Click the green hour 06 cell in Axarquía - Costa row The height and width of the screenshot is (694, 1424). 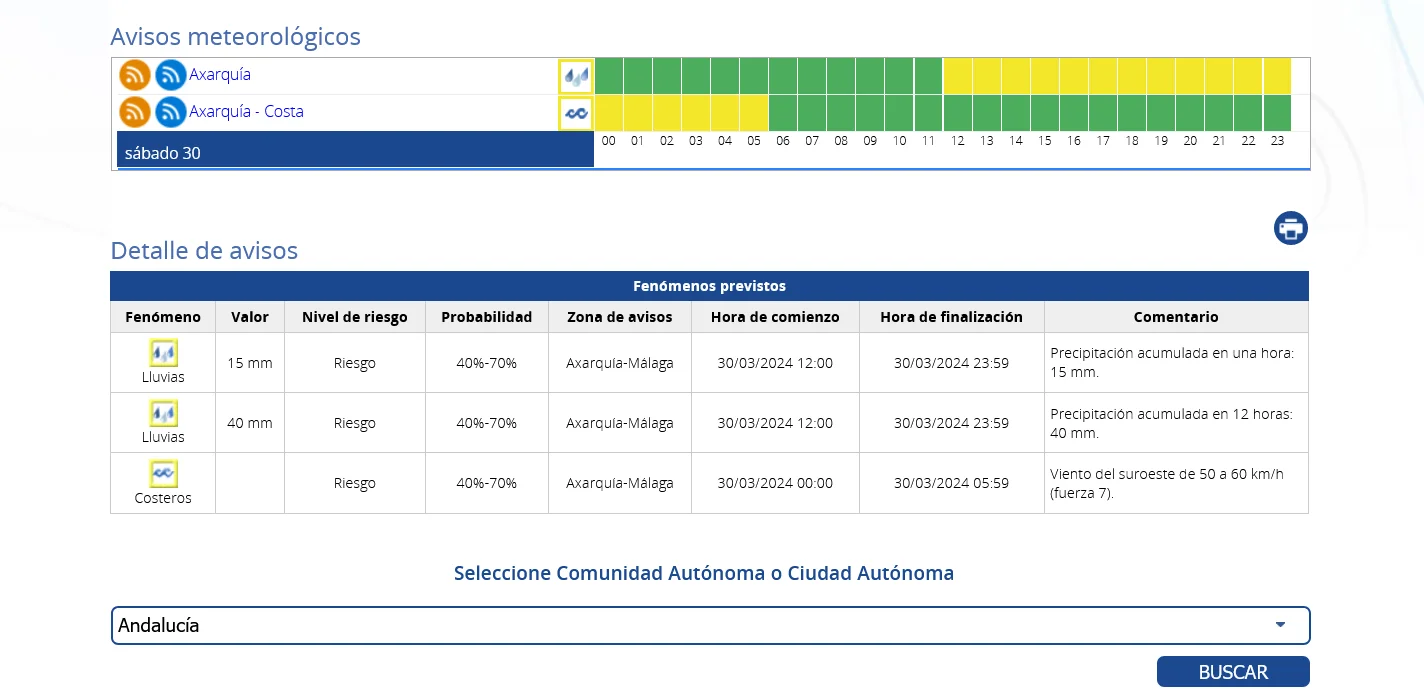[x=783, y=113]
